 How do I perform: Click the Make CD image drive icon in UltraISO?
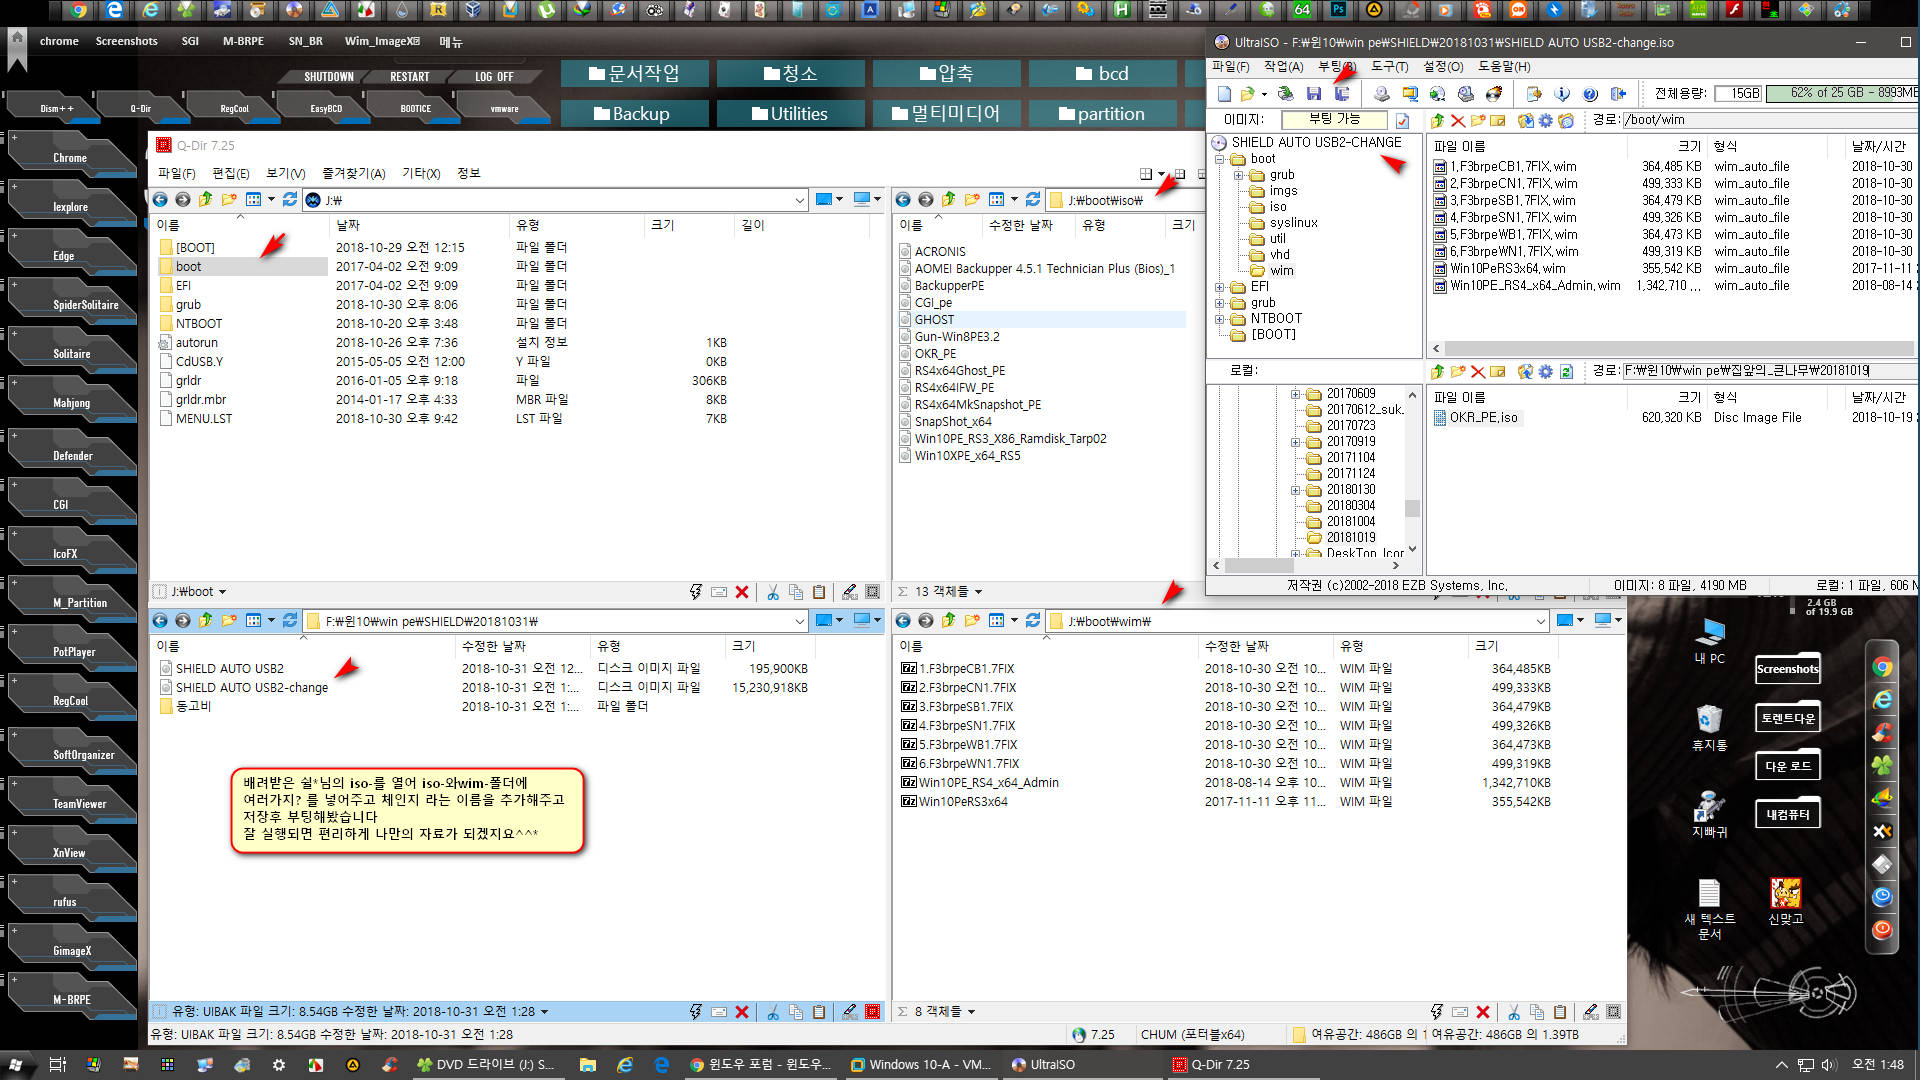tap(1381, 93)
